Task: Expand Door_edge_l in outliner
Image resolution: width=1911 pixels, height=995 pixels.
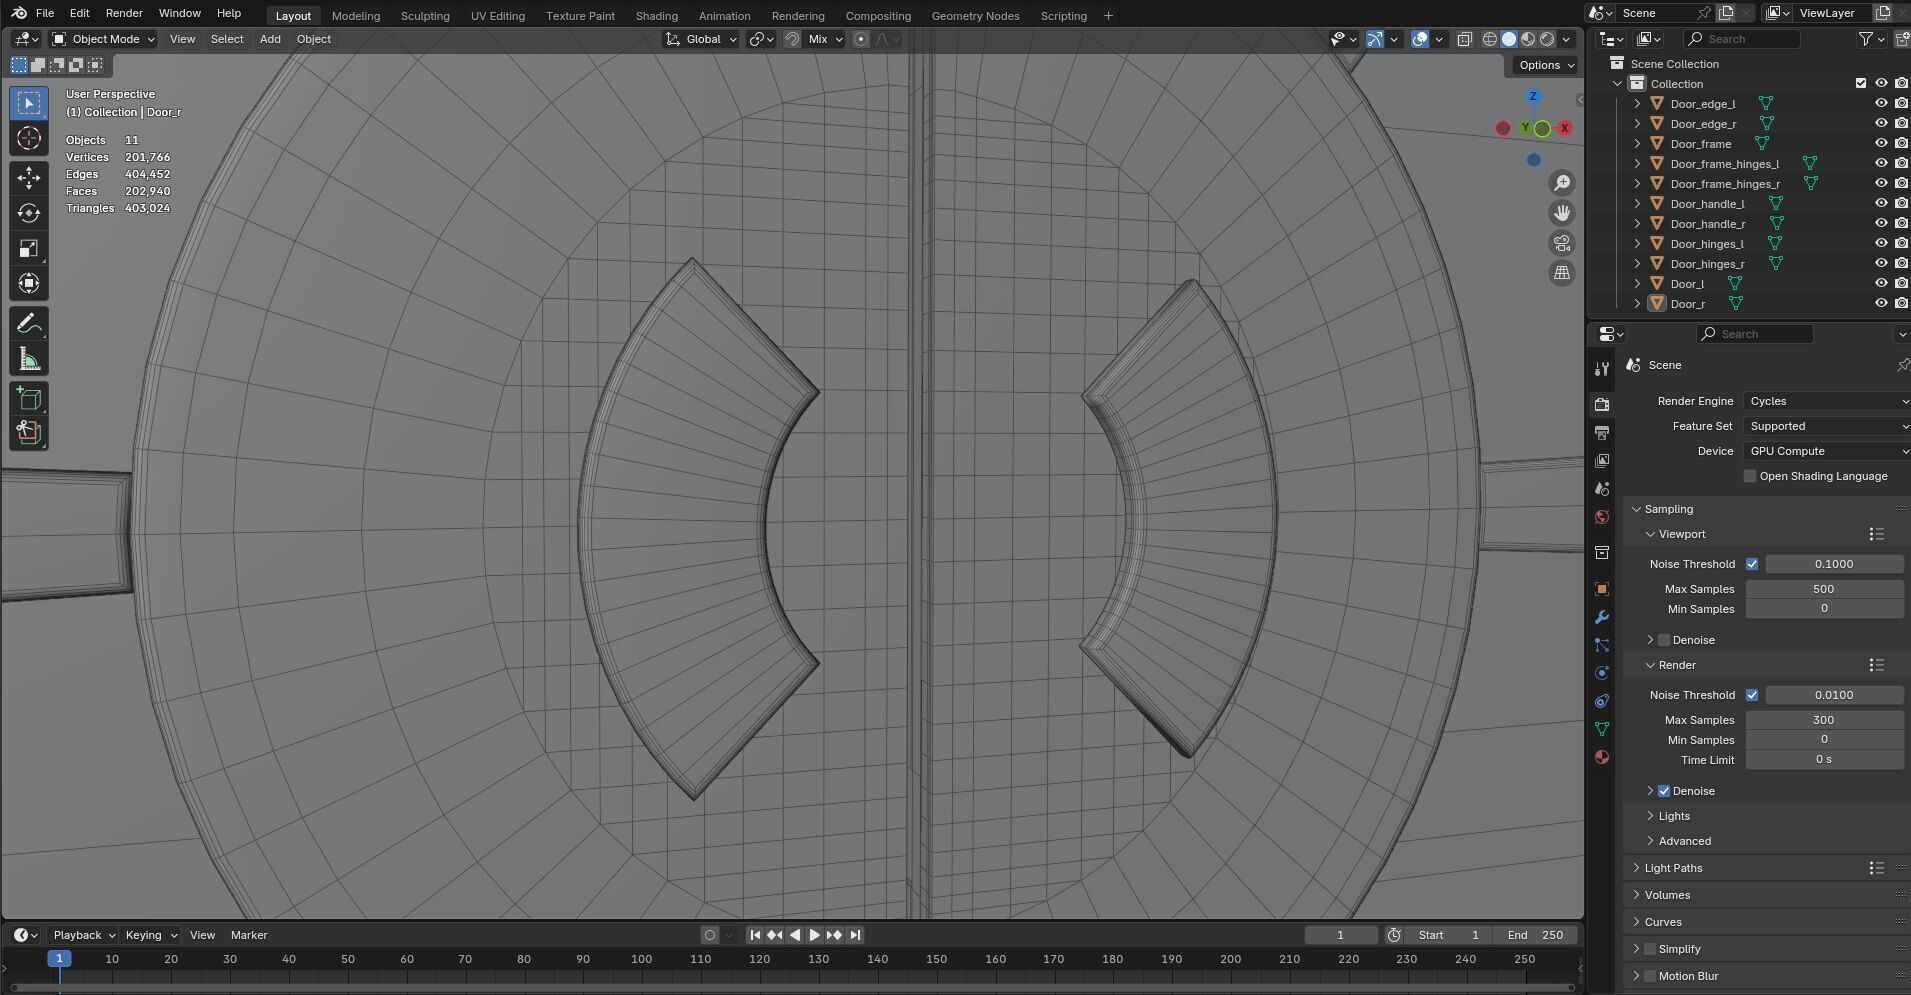Action: (x=1637, y=104)
